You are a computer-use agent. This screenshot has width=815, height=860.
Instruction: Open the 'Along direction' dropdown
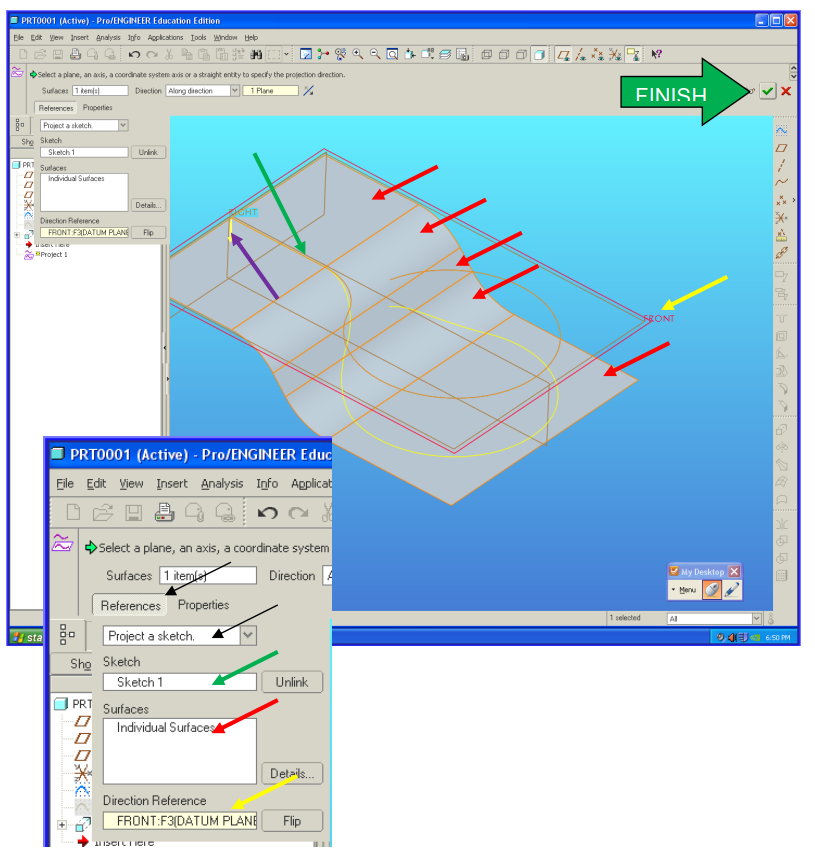tap(235, 91)
